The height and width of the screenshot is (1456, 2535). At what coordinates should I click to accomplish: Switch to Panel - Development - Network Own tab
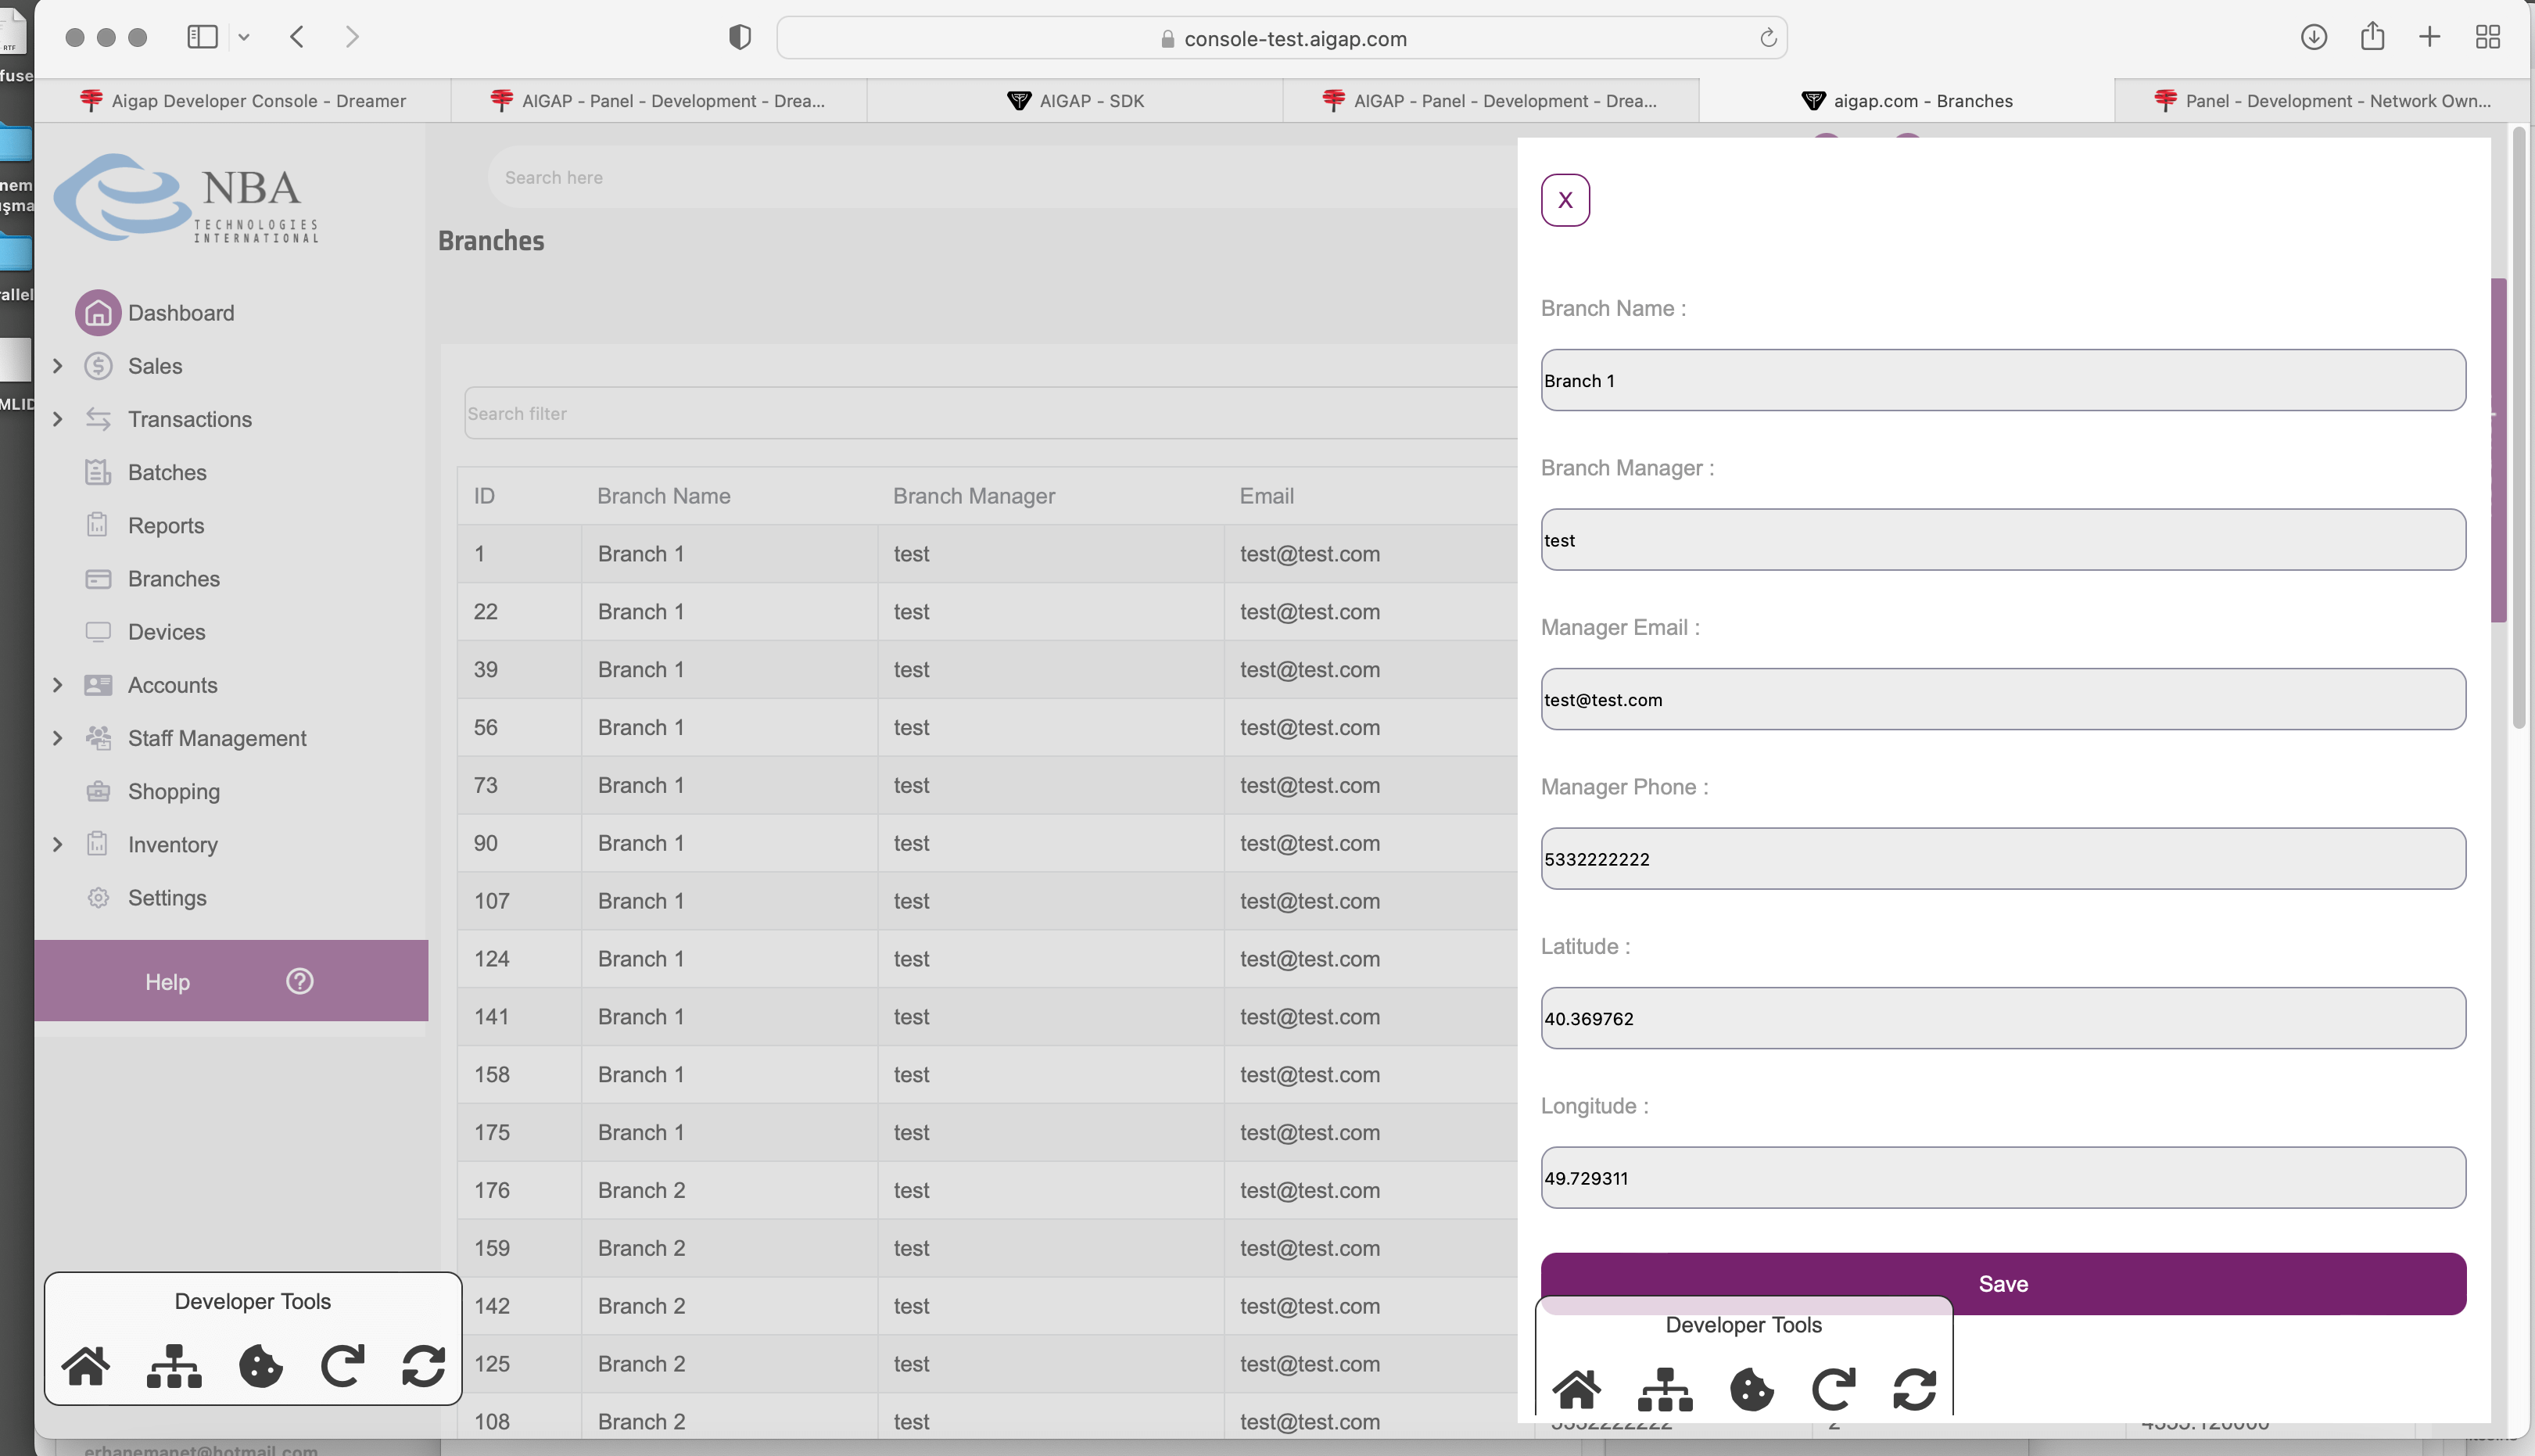pyautogui.click(x=2323, y=101)
